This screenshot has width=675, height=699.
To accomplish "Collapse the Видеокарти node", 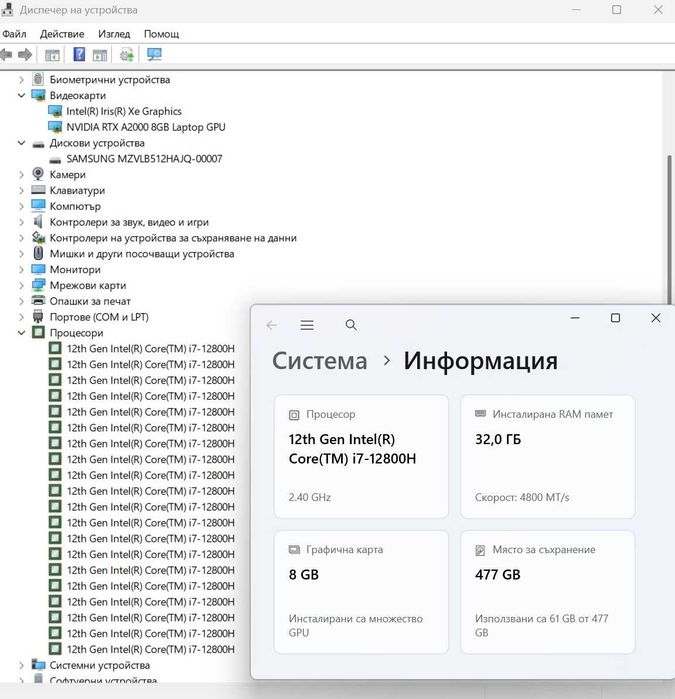I will tap(21, 95).
